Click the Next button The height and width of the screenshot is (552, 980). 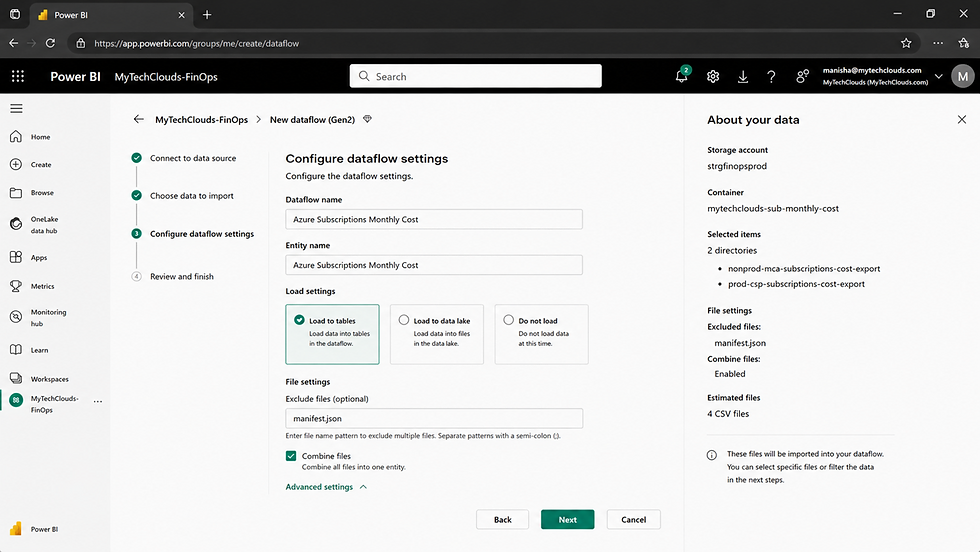[x=568, y=519]
